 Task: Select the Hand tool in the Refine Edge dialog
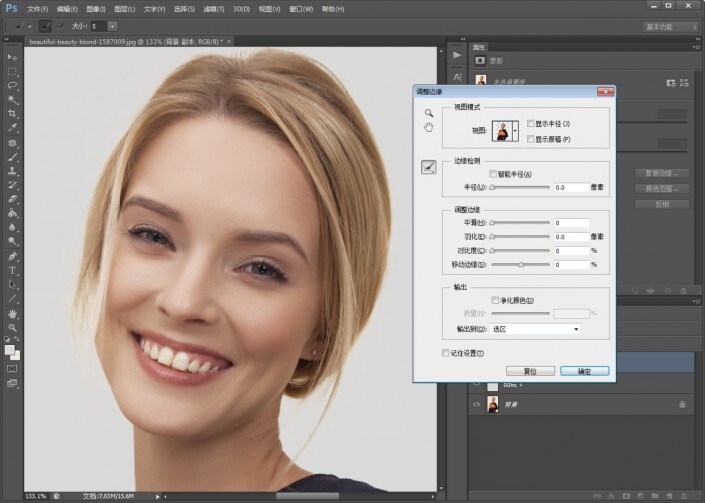click(x=428, y=128)
